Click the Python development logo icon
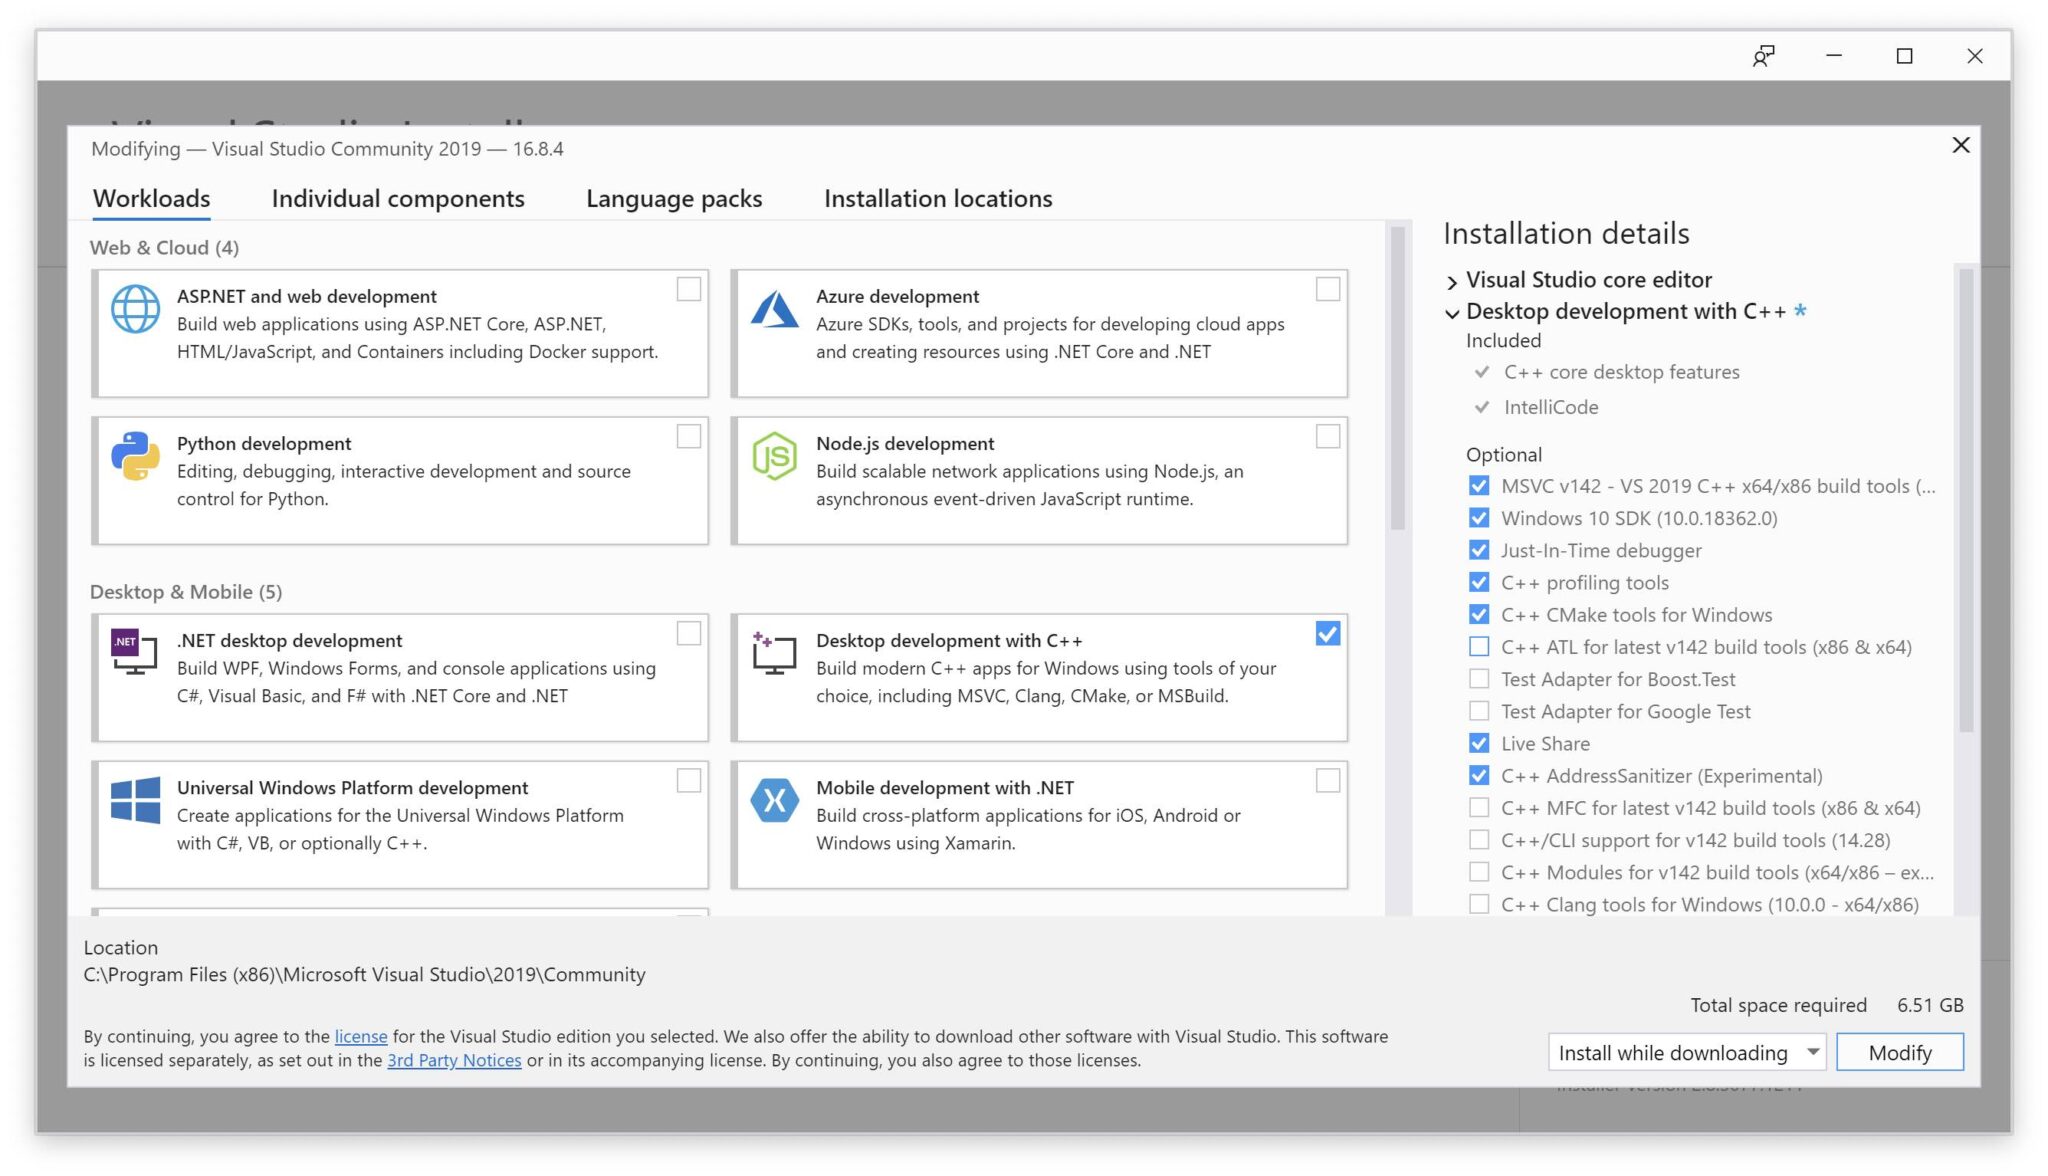 [x=135, y=456]
